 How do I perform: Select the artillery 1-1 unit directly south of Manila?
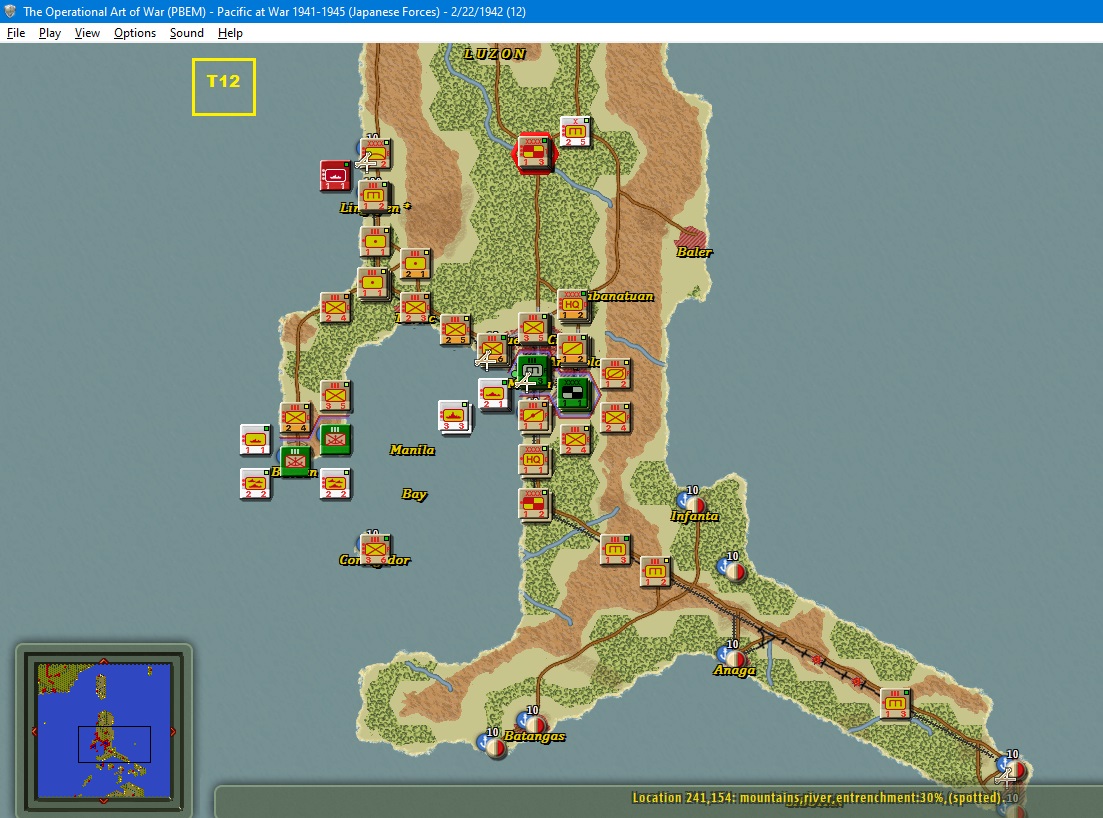(533, 416)
